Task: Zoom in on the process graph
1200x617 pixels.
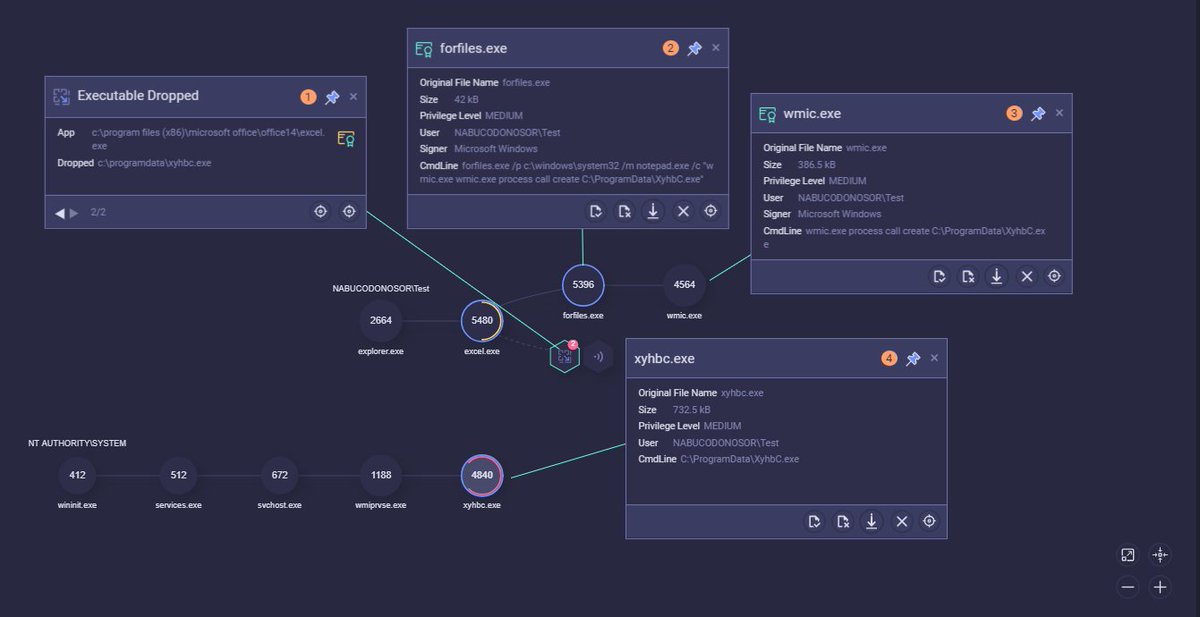Action: (x=1160, y=587)
